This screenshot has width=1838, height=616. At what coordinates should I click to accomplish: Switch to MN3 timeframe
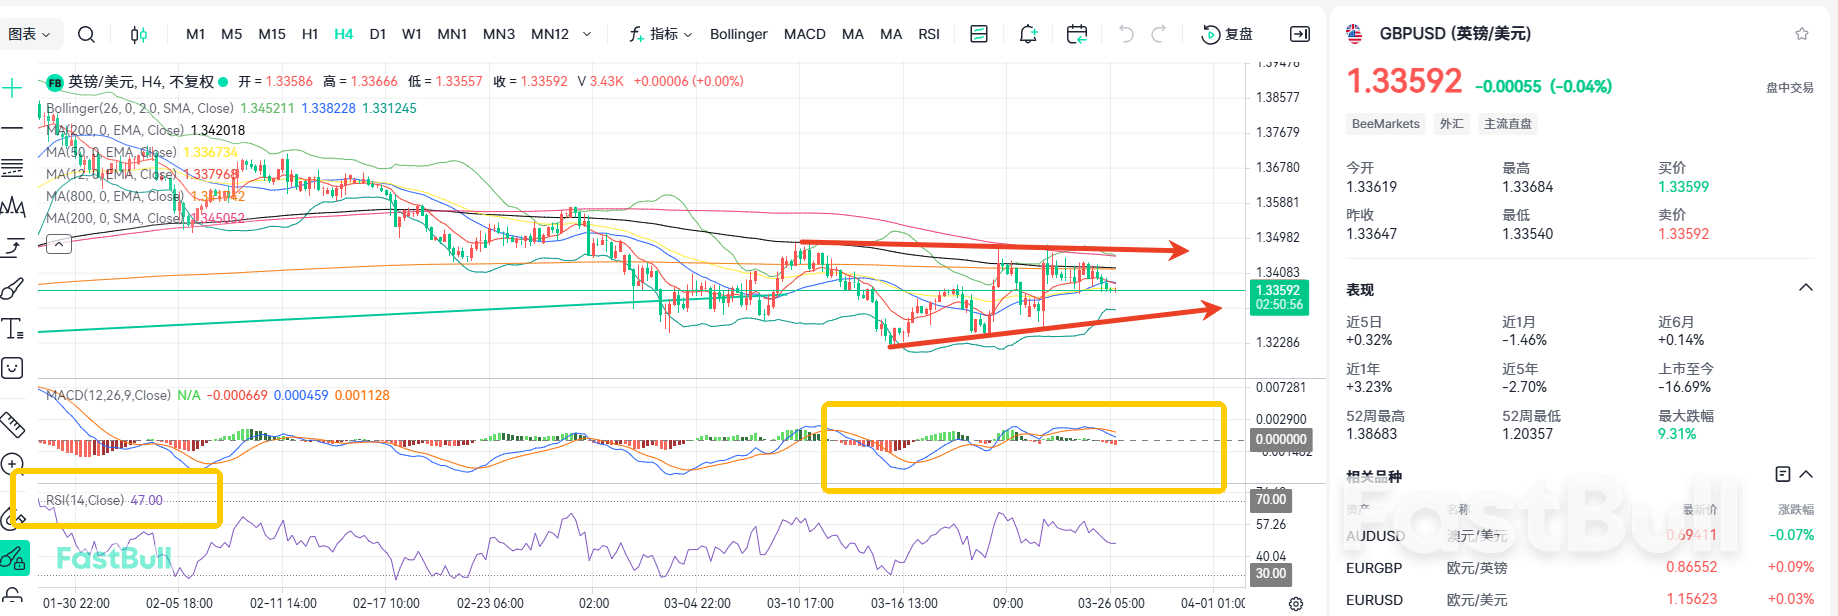(499, 34)
